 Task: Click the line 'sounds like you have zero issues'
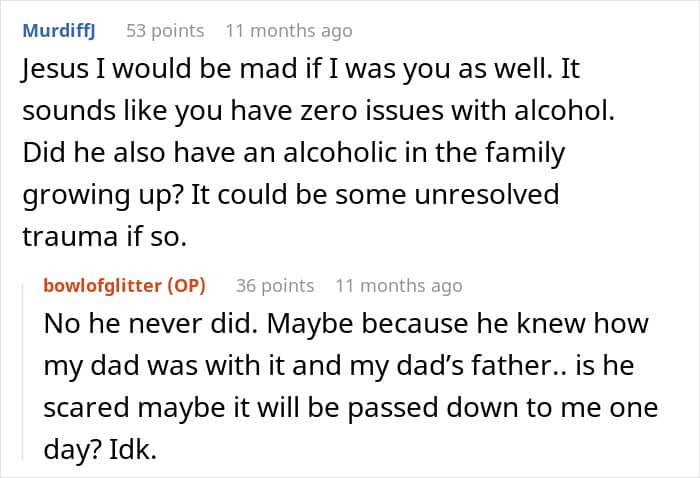(x=319, y=111)
